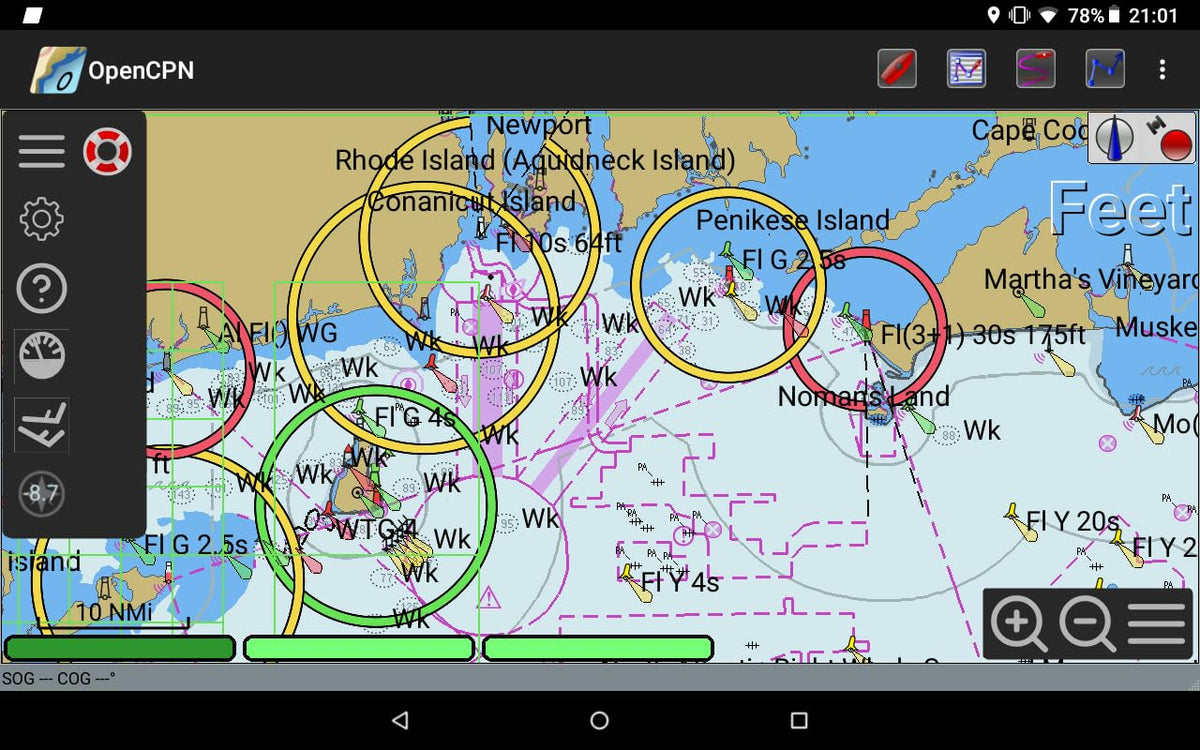Click the Nomans Land label
The image size is (1200, 750).
(864, 397)
